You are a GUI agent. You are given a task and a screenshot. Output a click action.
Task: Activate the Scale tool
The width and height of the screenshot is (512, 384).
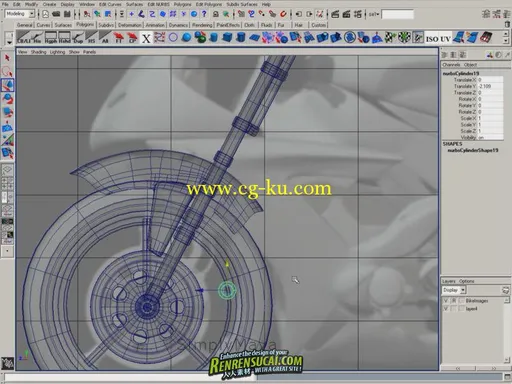[x=7, y=113]
